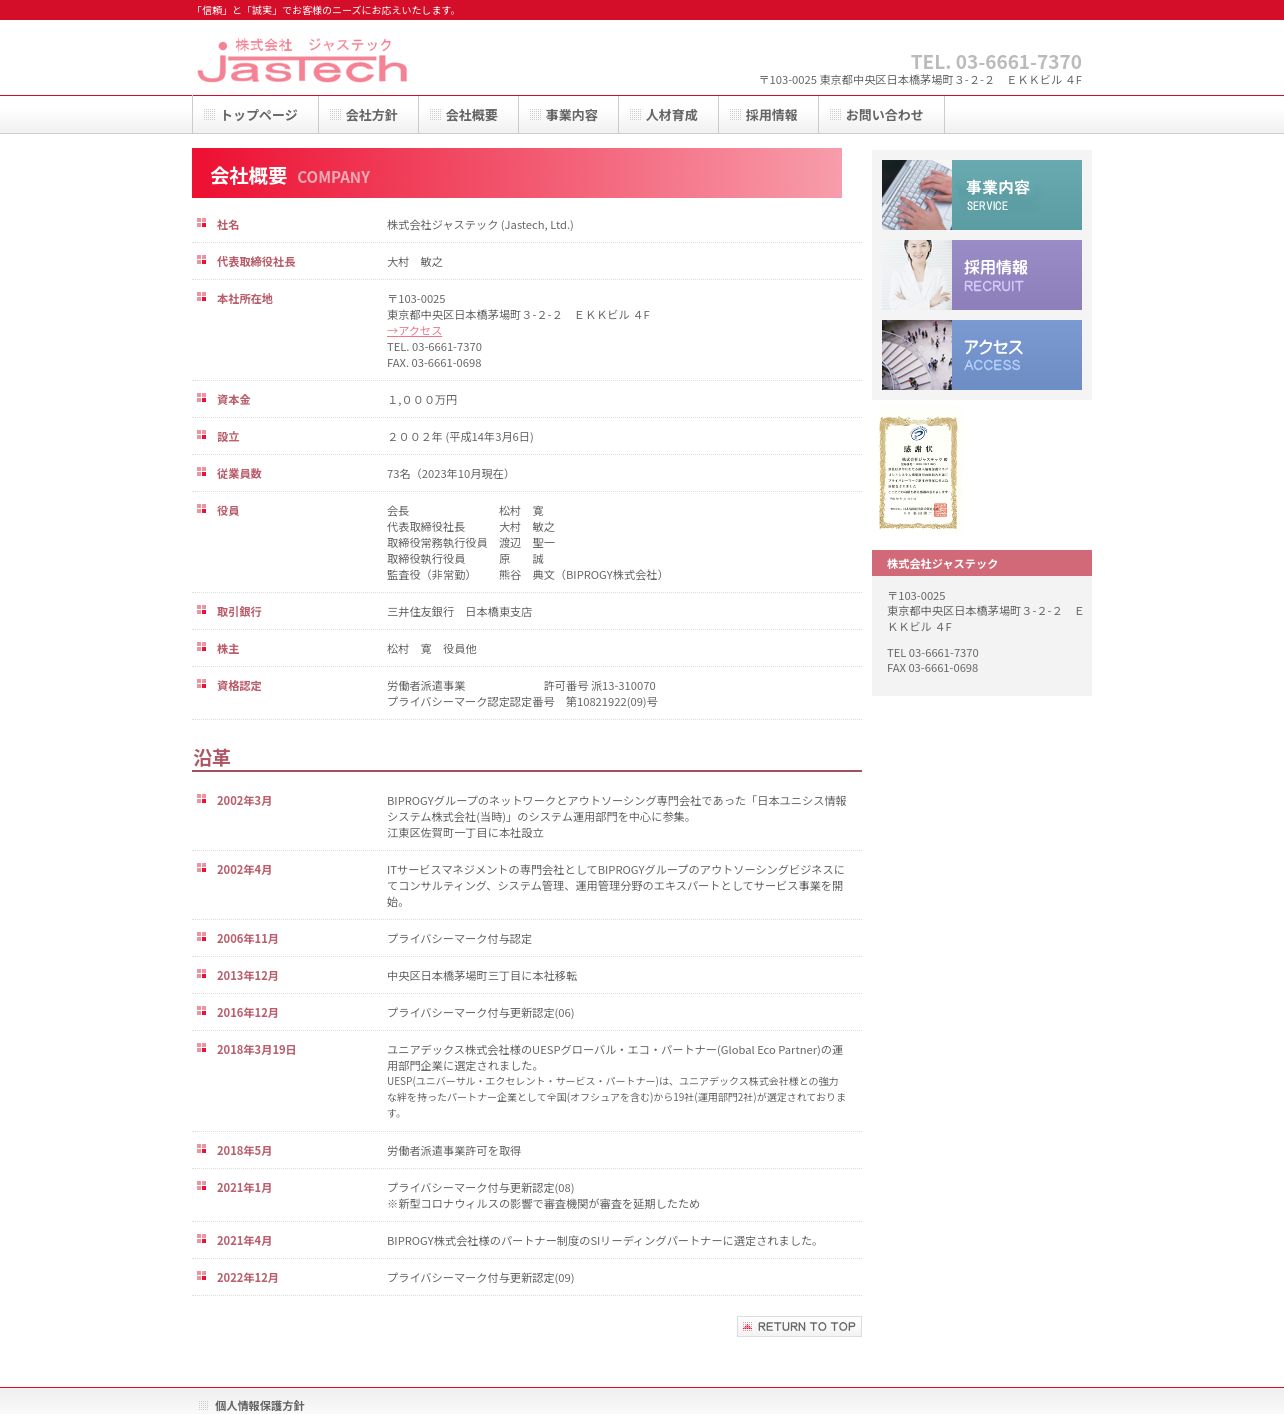Click the 従業員数 row label
Screen dimensions: 1284x1414
pos(239,474)
